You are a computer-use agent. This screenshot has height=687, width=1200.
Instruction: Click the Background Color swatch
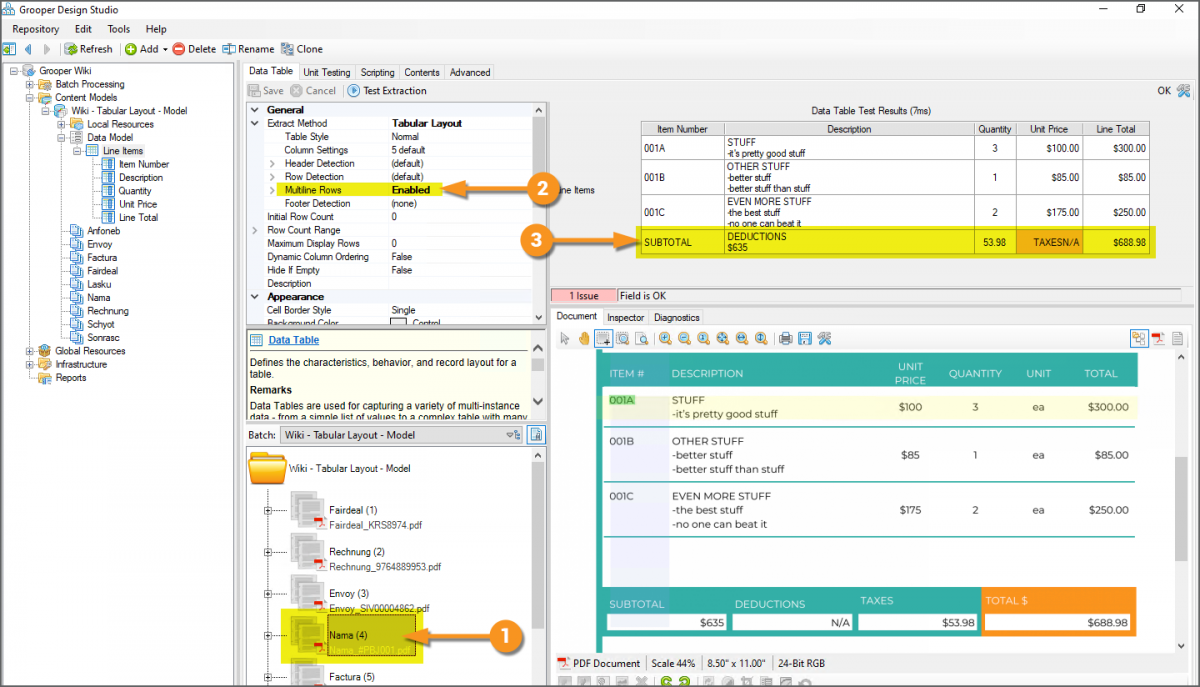tap(397, 323)
